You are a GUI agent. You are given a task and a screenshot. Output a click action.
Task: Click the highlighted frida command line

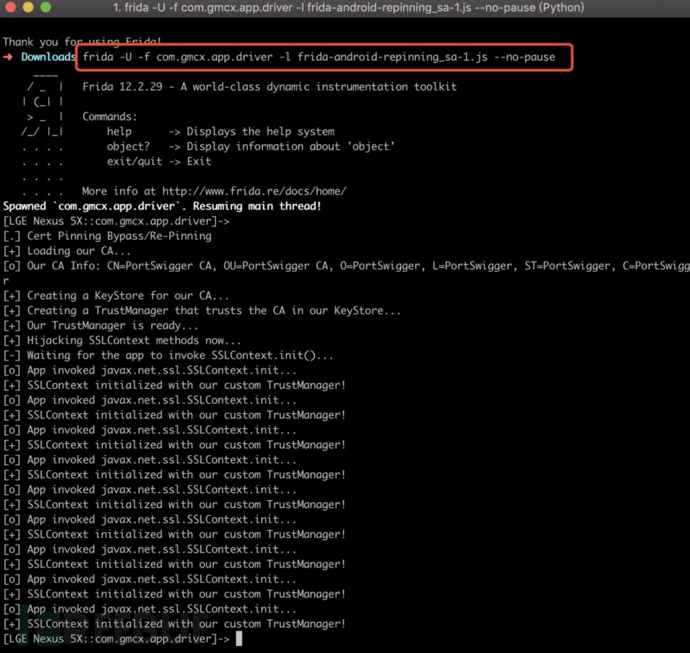click(x=319, y=57)
